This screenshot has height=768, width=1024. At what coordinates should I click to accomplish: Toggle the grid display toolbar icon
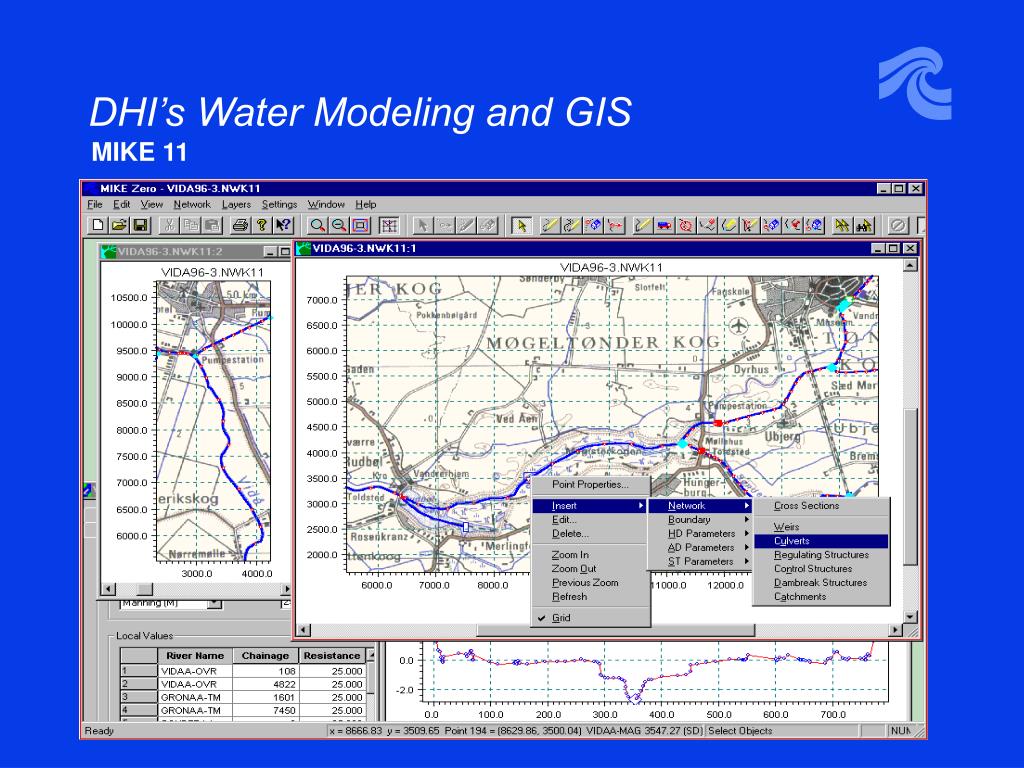point(389,225)
